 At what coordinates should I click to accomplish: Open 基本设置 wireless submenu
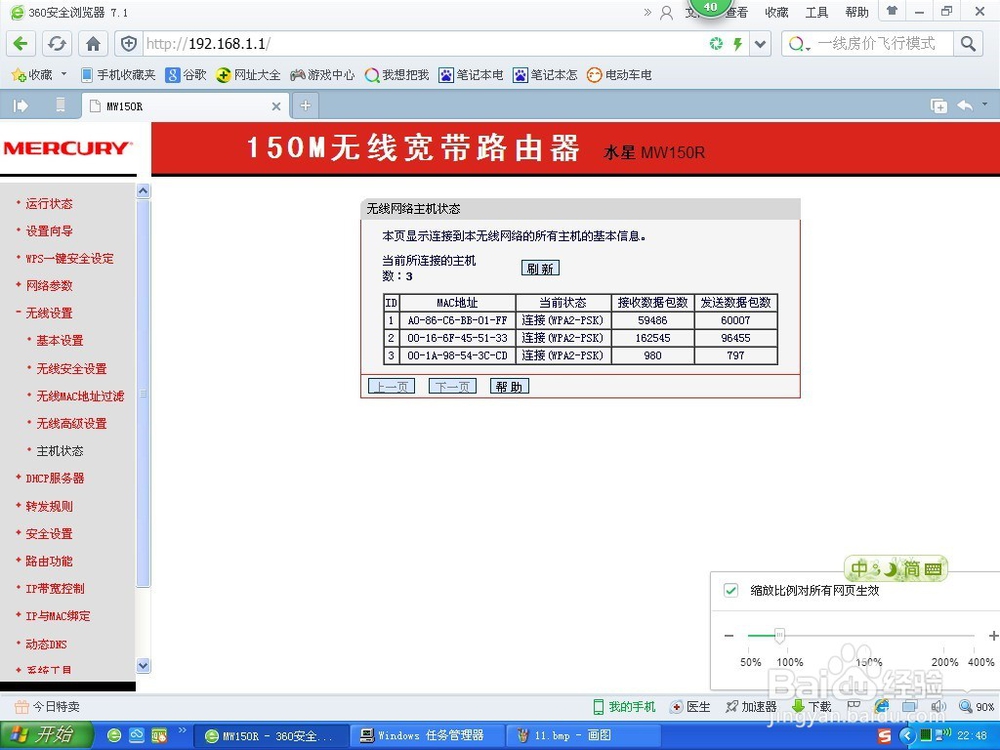click(60, 341)
